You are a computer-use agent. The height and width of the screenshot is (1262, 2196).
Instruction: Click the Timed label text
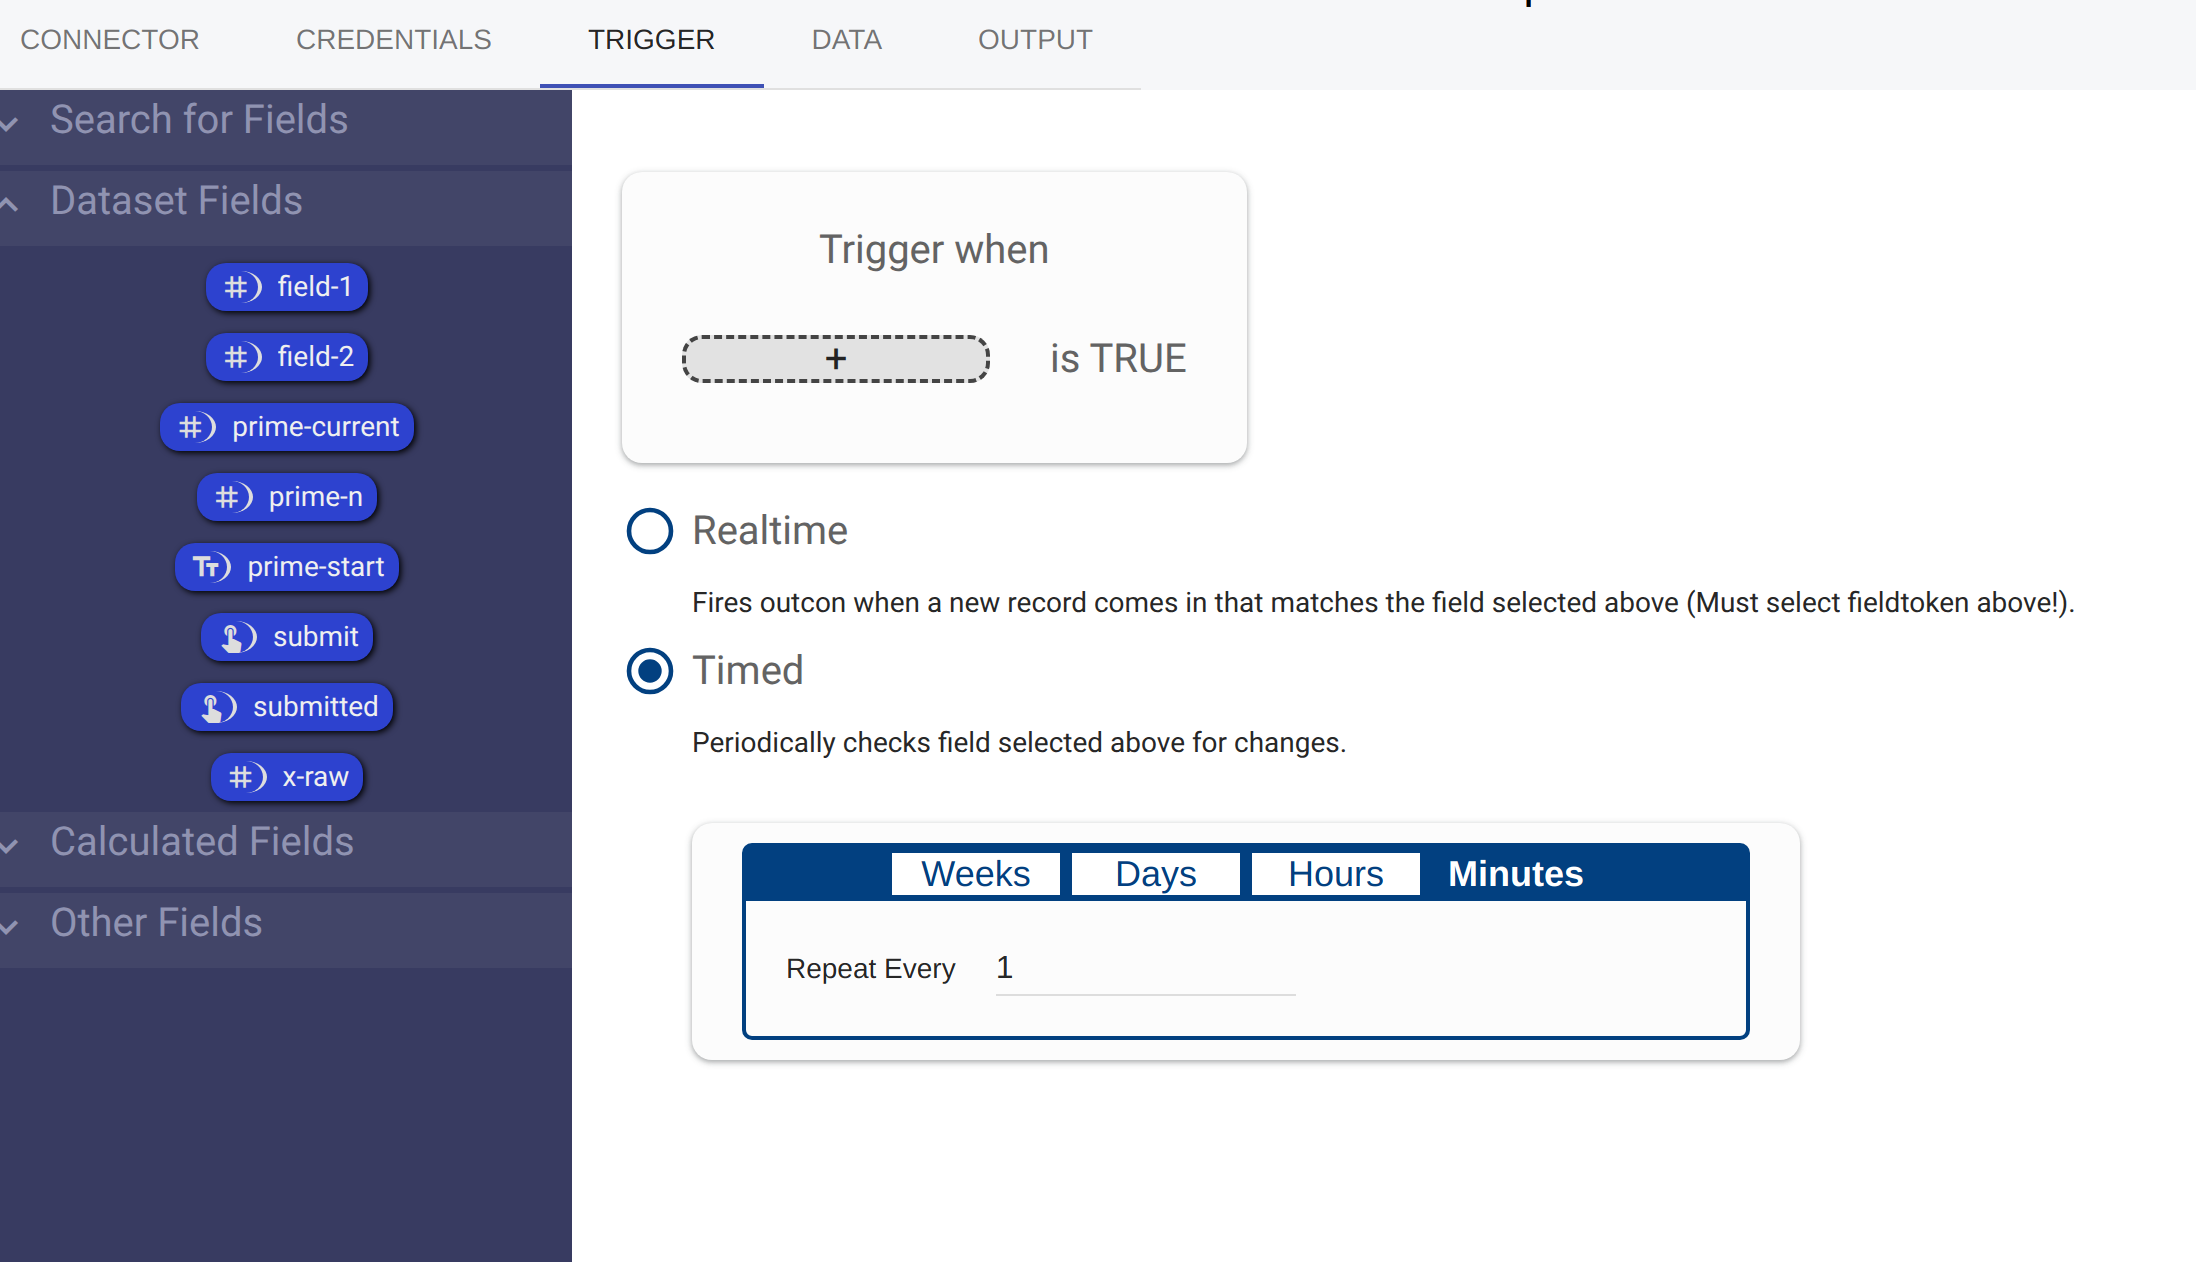[x=748, y=671]
